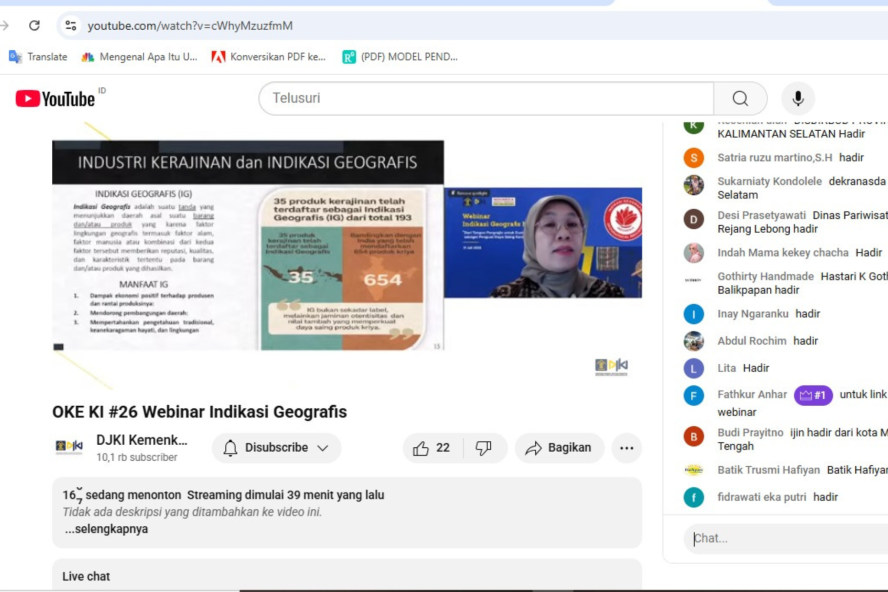Dislike the video with thumbs down
This screenshot has height=592, width=888.
click(x=483, y=448)
